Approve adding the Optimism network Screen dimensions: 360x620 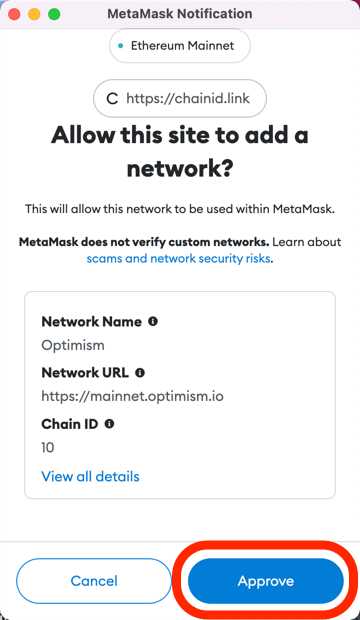[x=265, y=581]
